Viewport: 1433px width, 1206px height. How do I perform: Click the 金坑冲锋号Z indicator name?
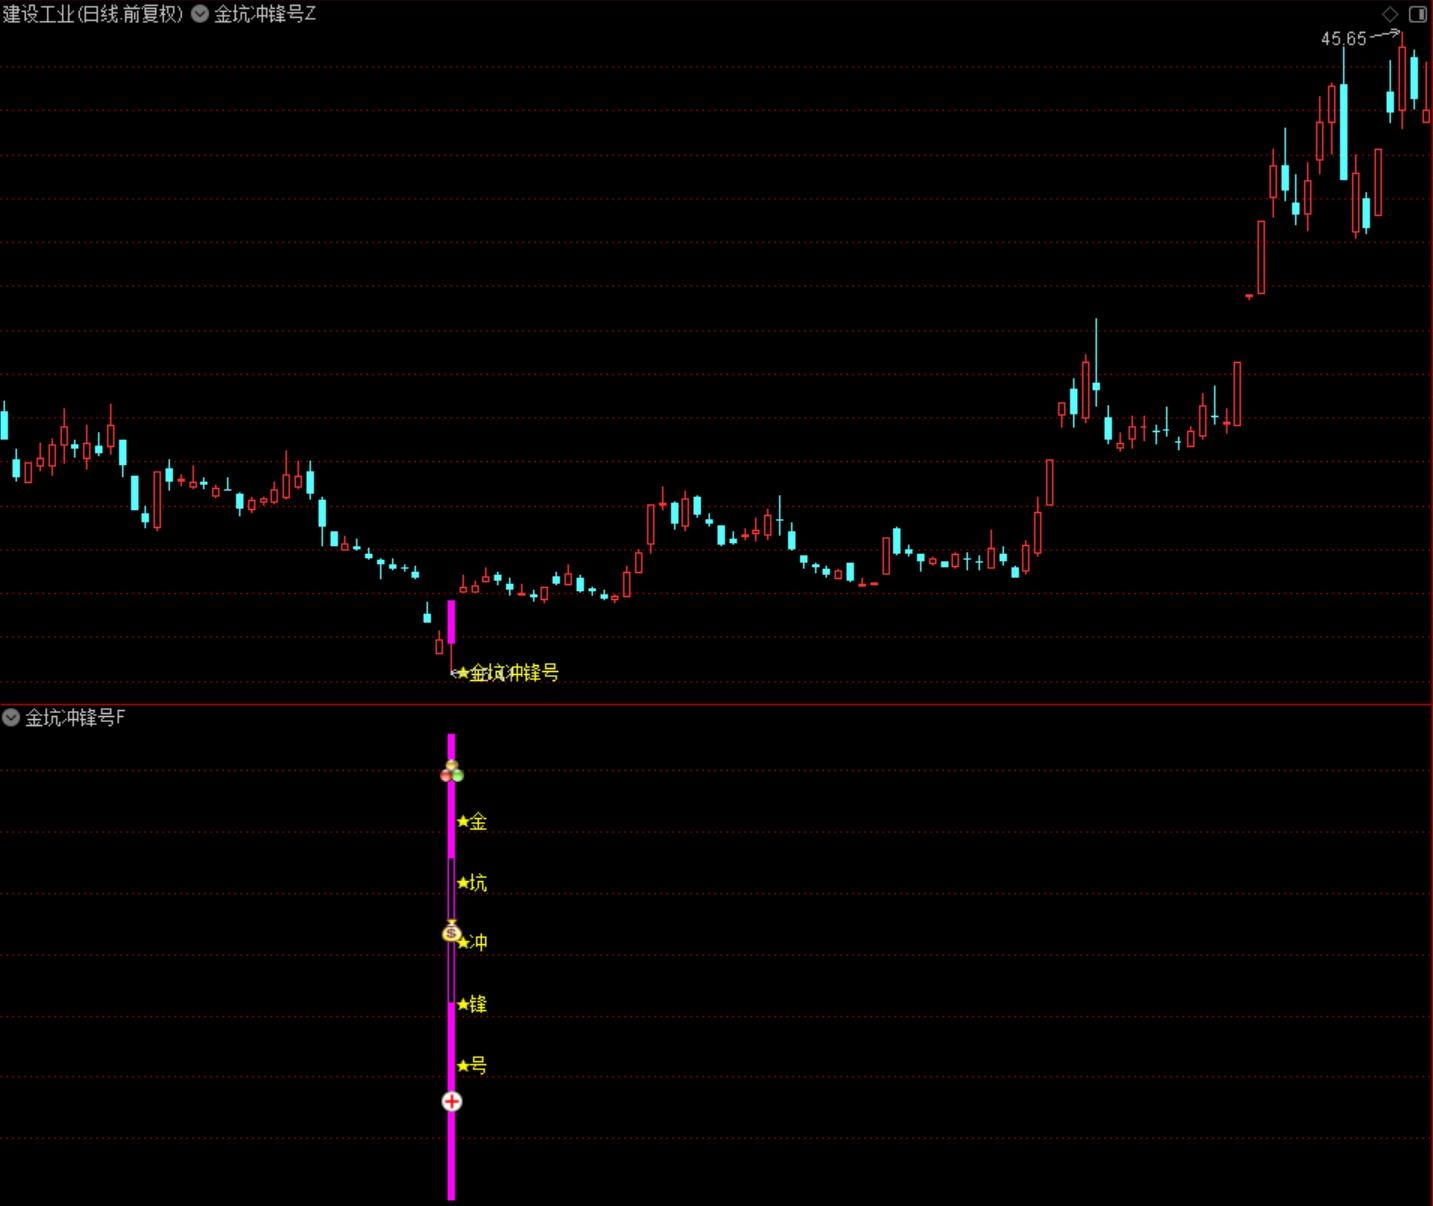coord(265,14)
